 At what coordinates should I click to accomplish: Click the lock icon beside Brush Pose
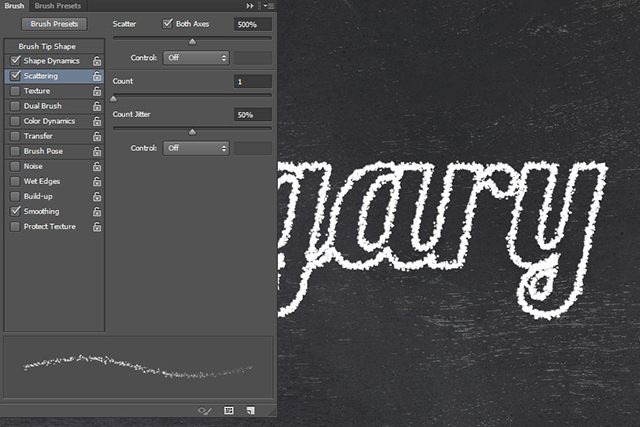(x=97, y=151)
